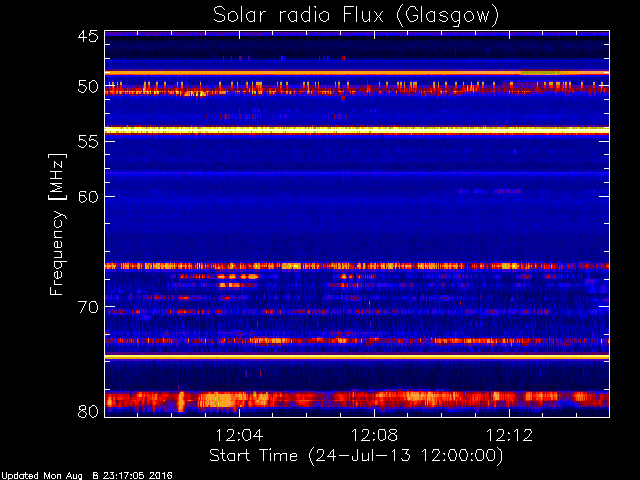
Task: Click the 80 frequency tick label
Action: tap(88, 411)
